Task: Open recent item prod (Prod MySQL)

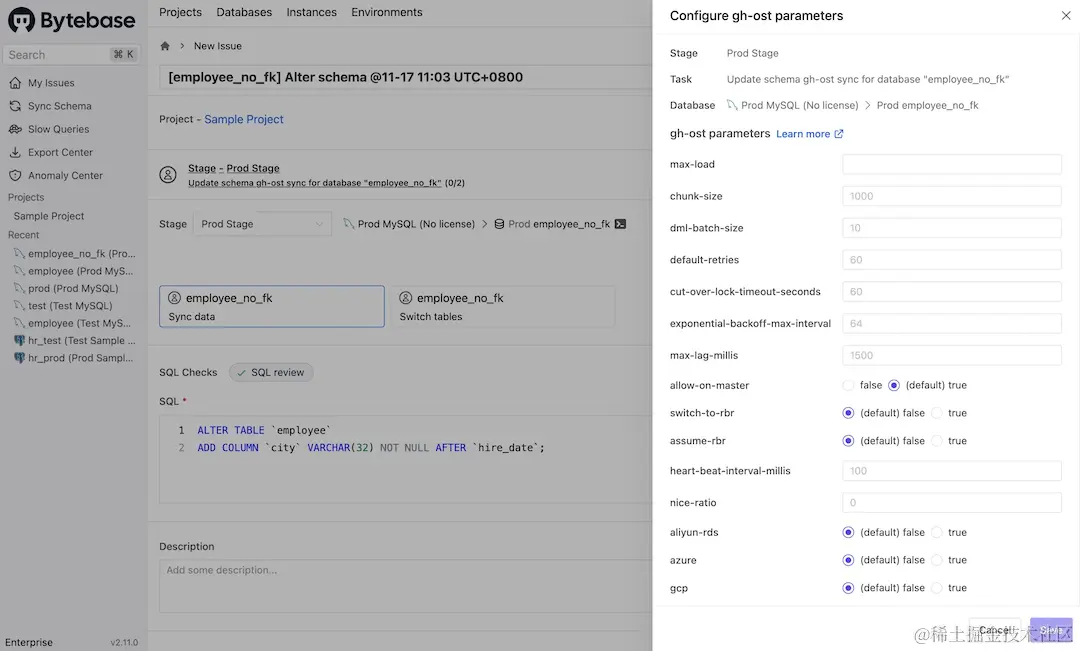Action: tap(73, 289)
